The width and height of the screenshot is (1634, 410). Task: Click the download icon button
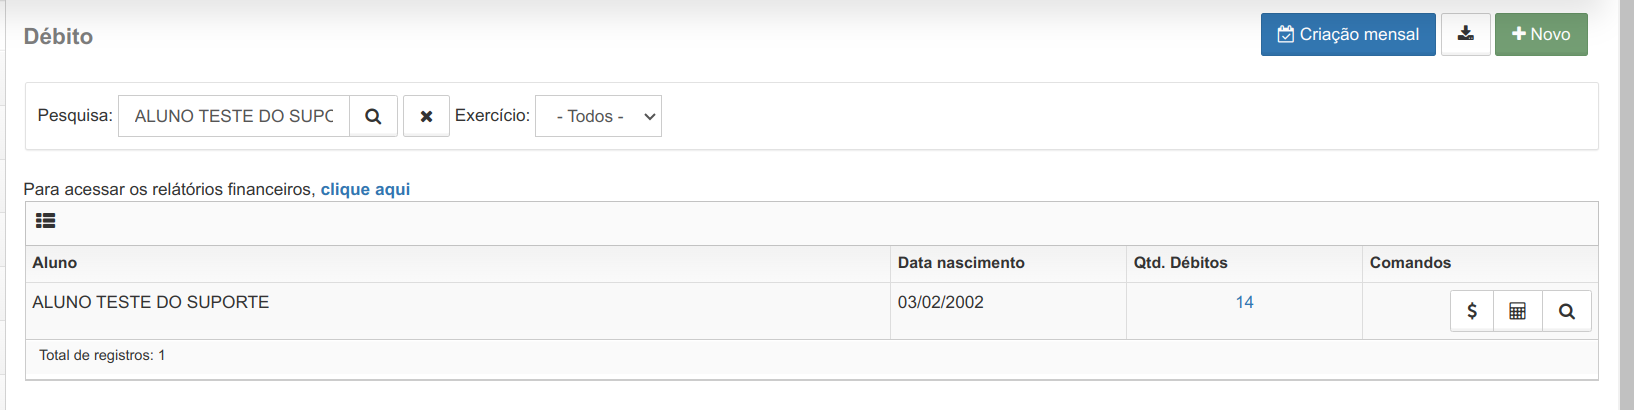pos(1466,34)
